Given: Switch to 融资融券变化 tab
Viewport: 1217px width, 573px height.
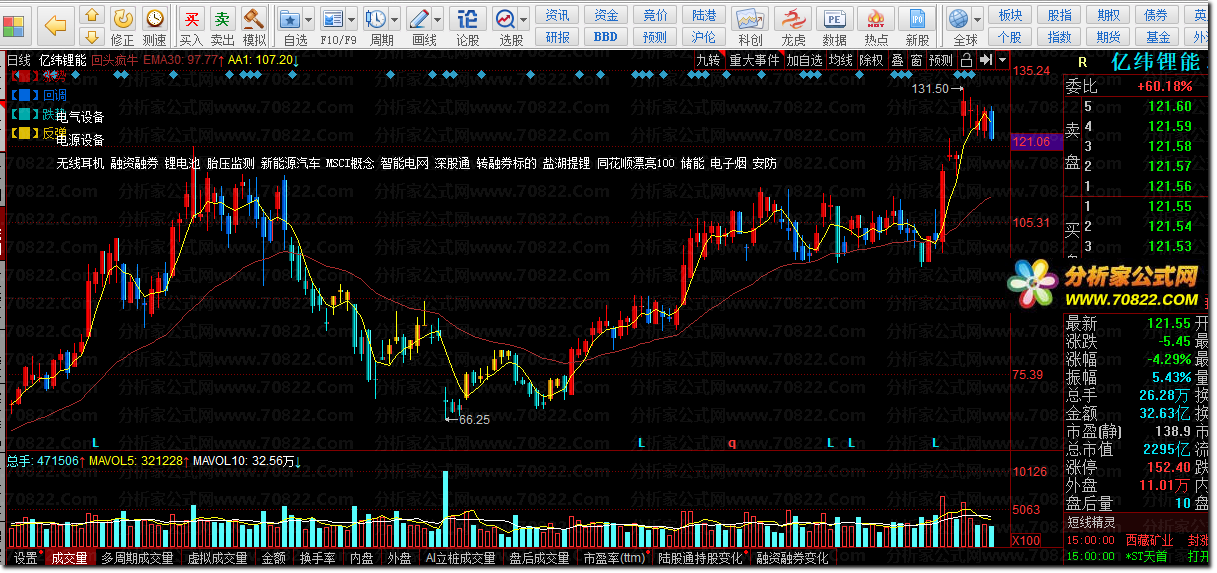Looking at the screenshot, I should click(792, 558).
